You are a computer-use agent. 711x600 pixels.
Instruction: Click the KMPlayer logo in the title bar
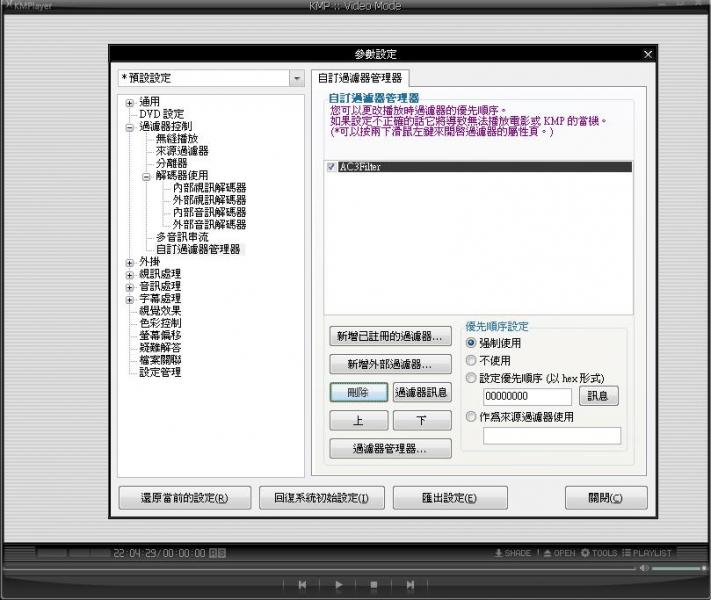click(29, 6)
